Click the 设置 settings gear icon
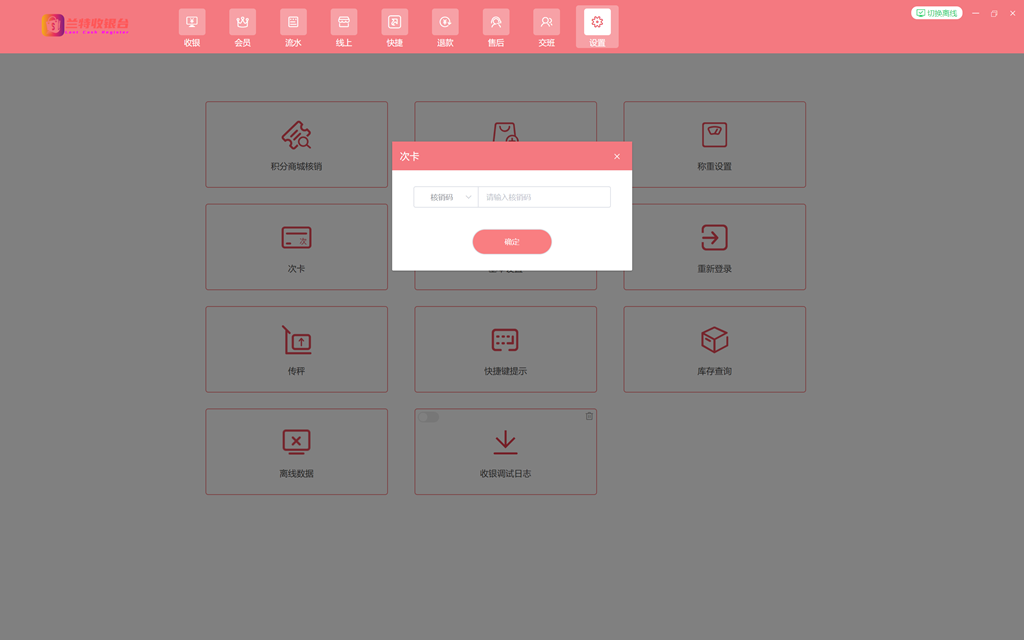This screenshot has height=640, width=1024. click(597, 22)
